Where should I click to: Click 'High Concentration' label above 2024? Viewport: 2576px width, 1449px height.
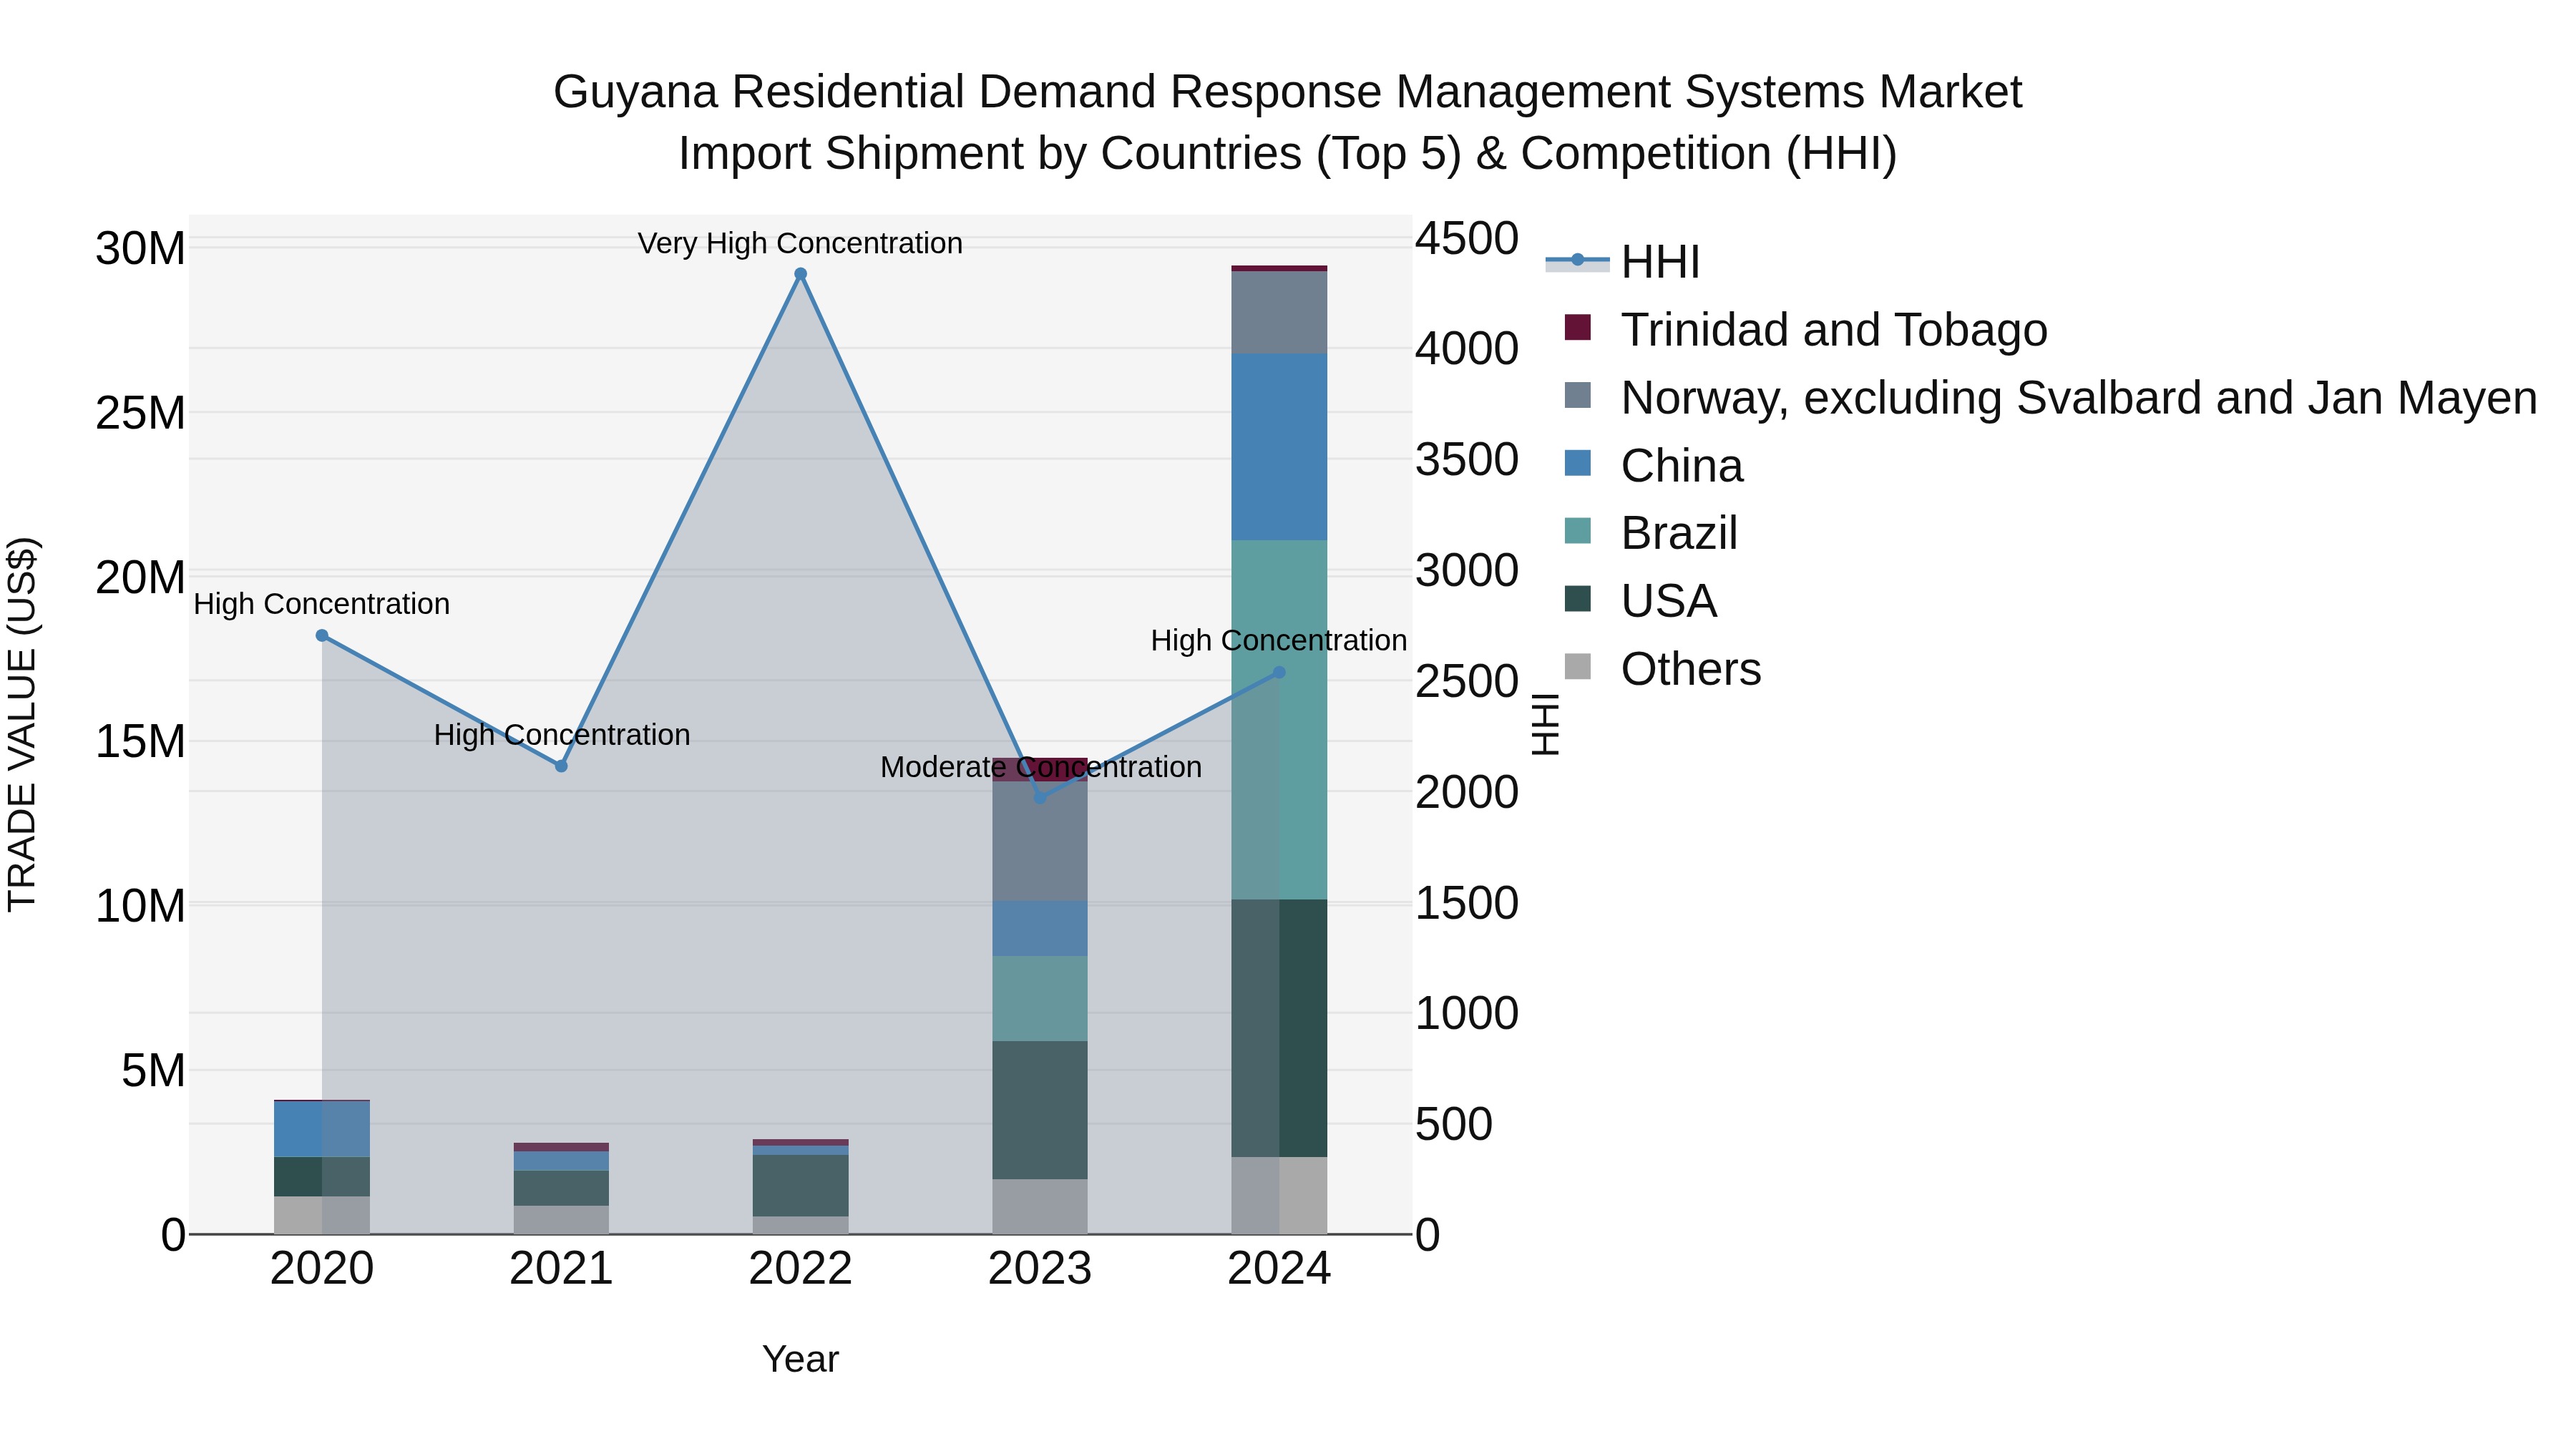pos(1279,641)
